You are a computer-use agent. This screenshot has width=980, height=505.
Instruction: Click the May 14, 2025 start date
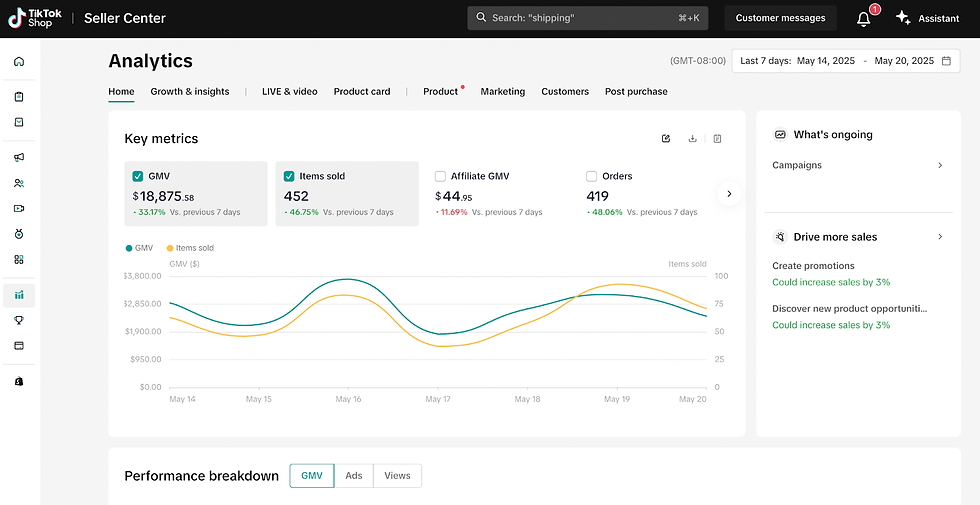826,61
